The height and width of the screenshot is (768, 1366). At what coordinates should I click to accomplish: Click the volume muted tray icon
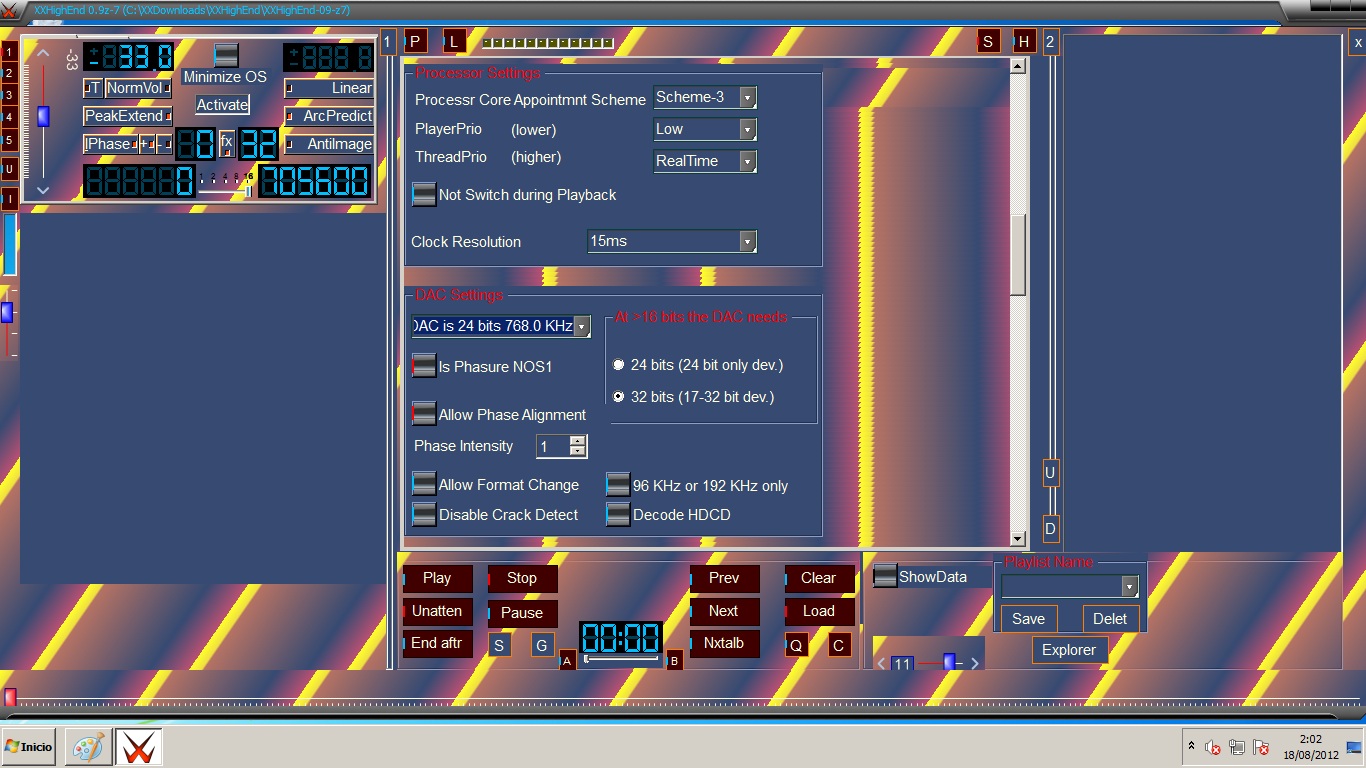point(1212,747)
